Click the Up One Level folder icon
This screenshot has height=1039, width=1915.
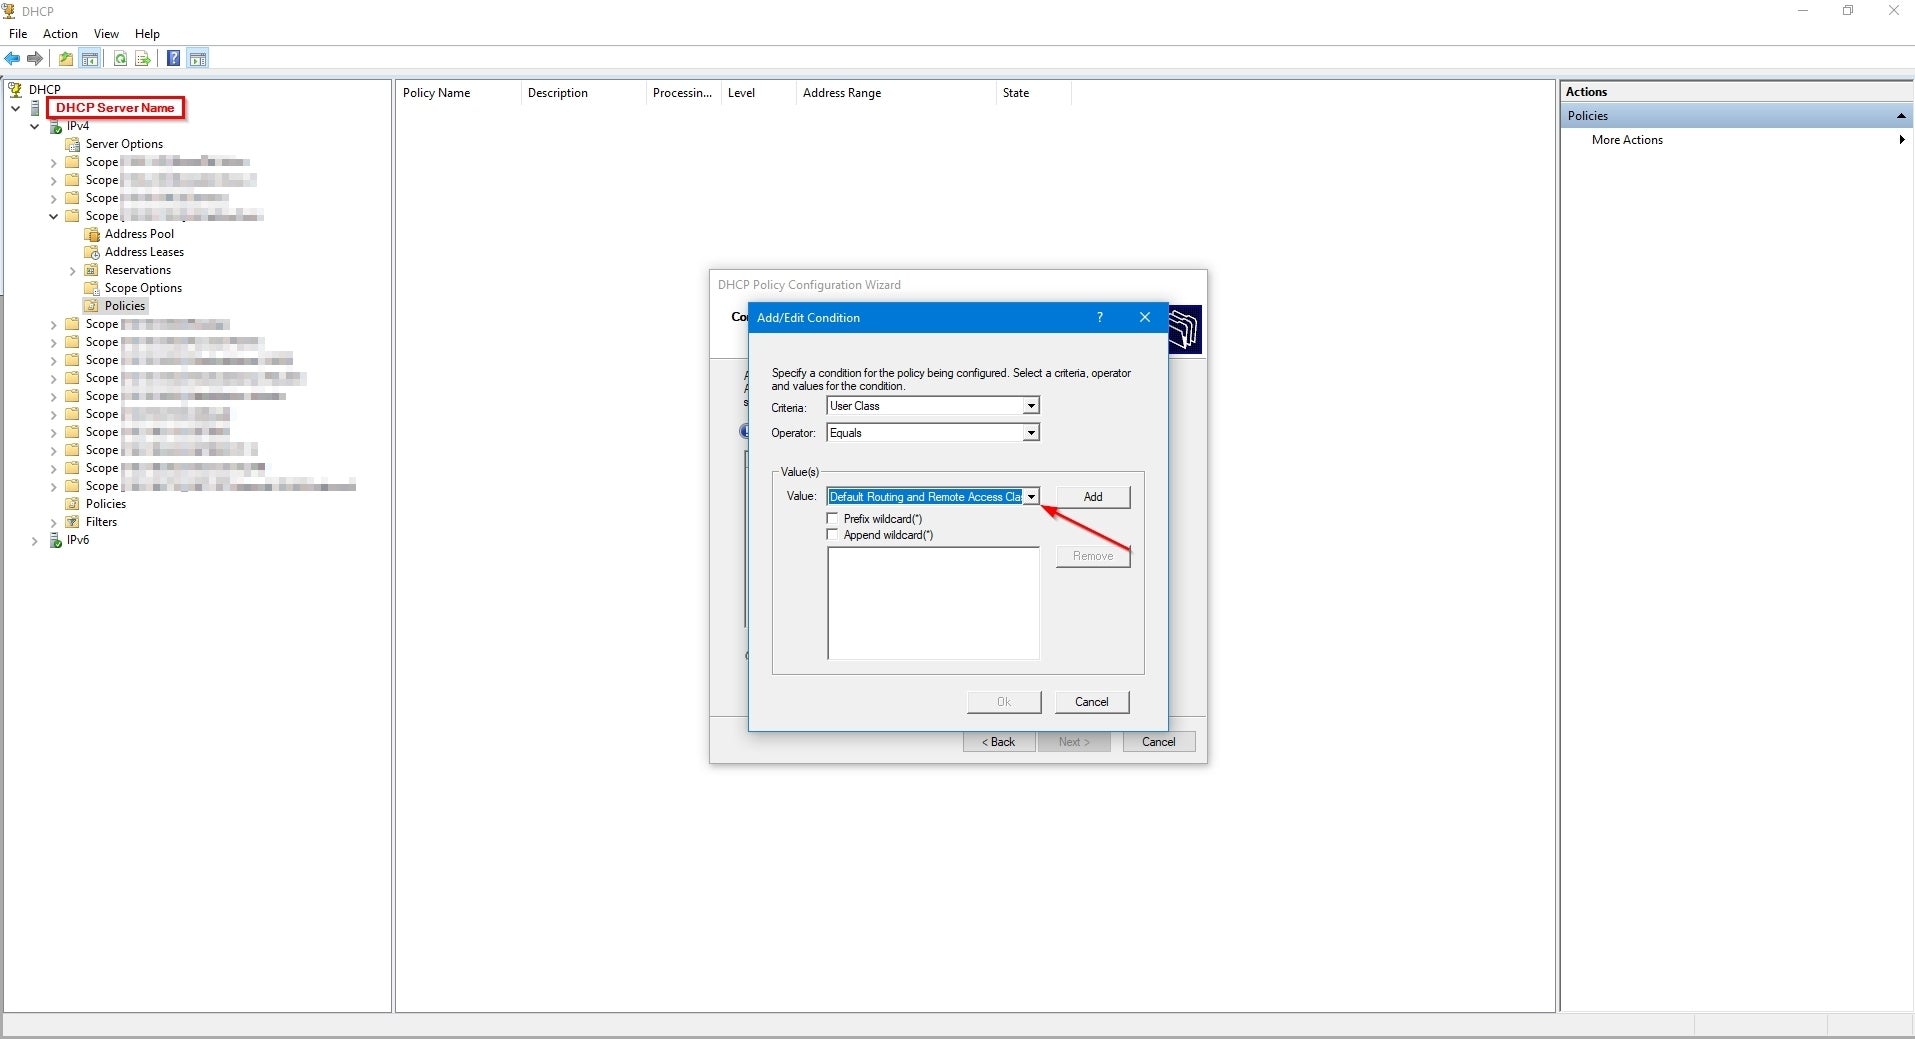tap(66, 59)
